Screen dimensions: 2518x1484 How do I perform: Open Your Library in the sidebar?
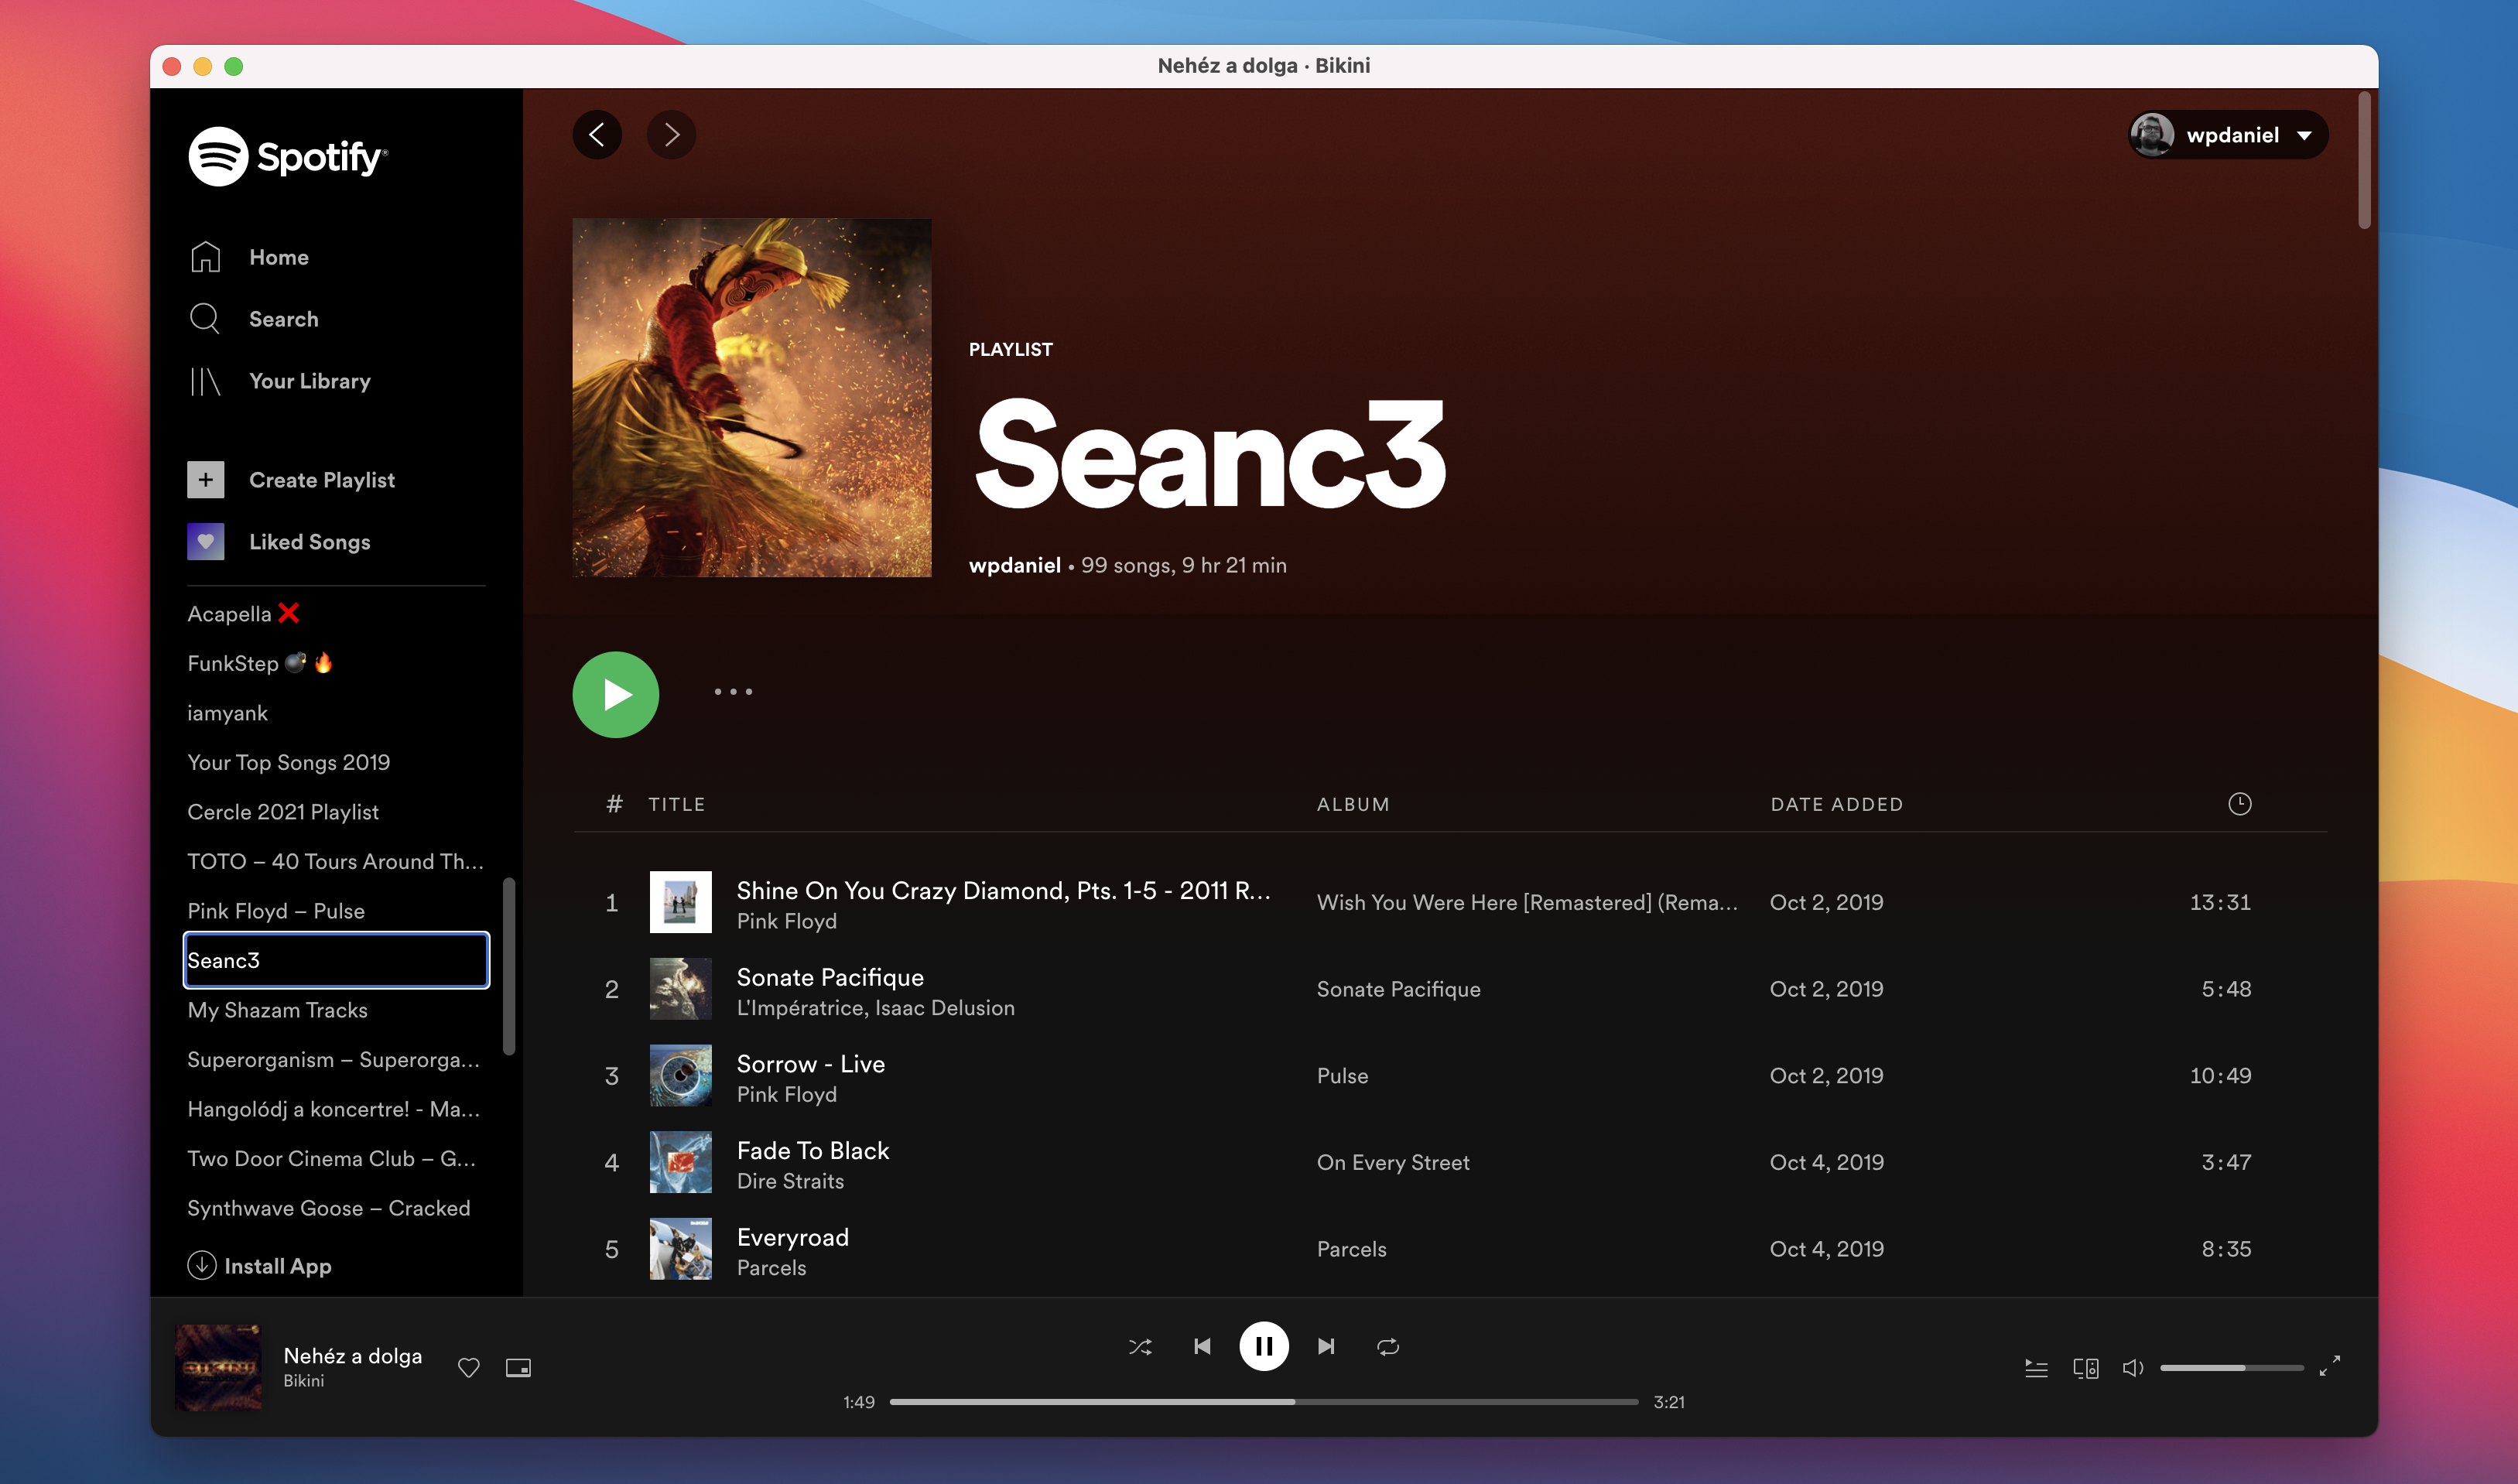point(309,381)
